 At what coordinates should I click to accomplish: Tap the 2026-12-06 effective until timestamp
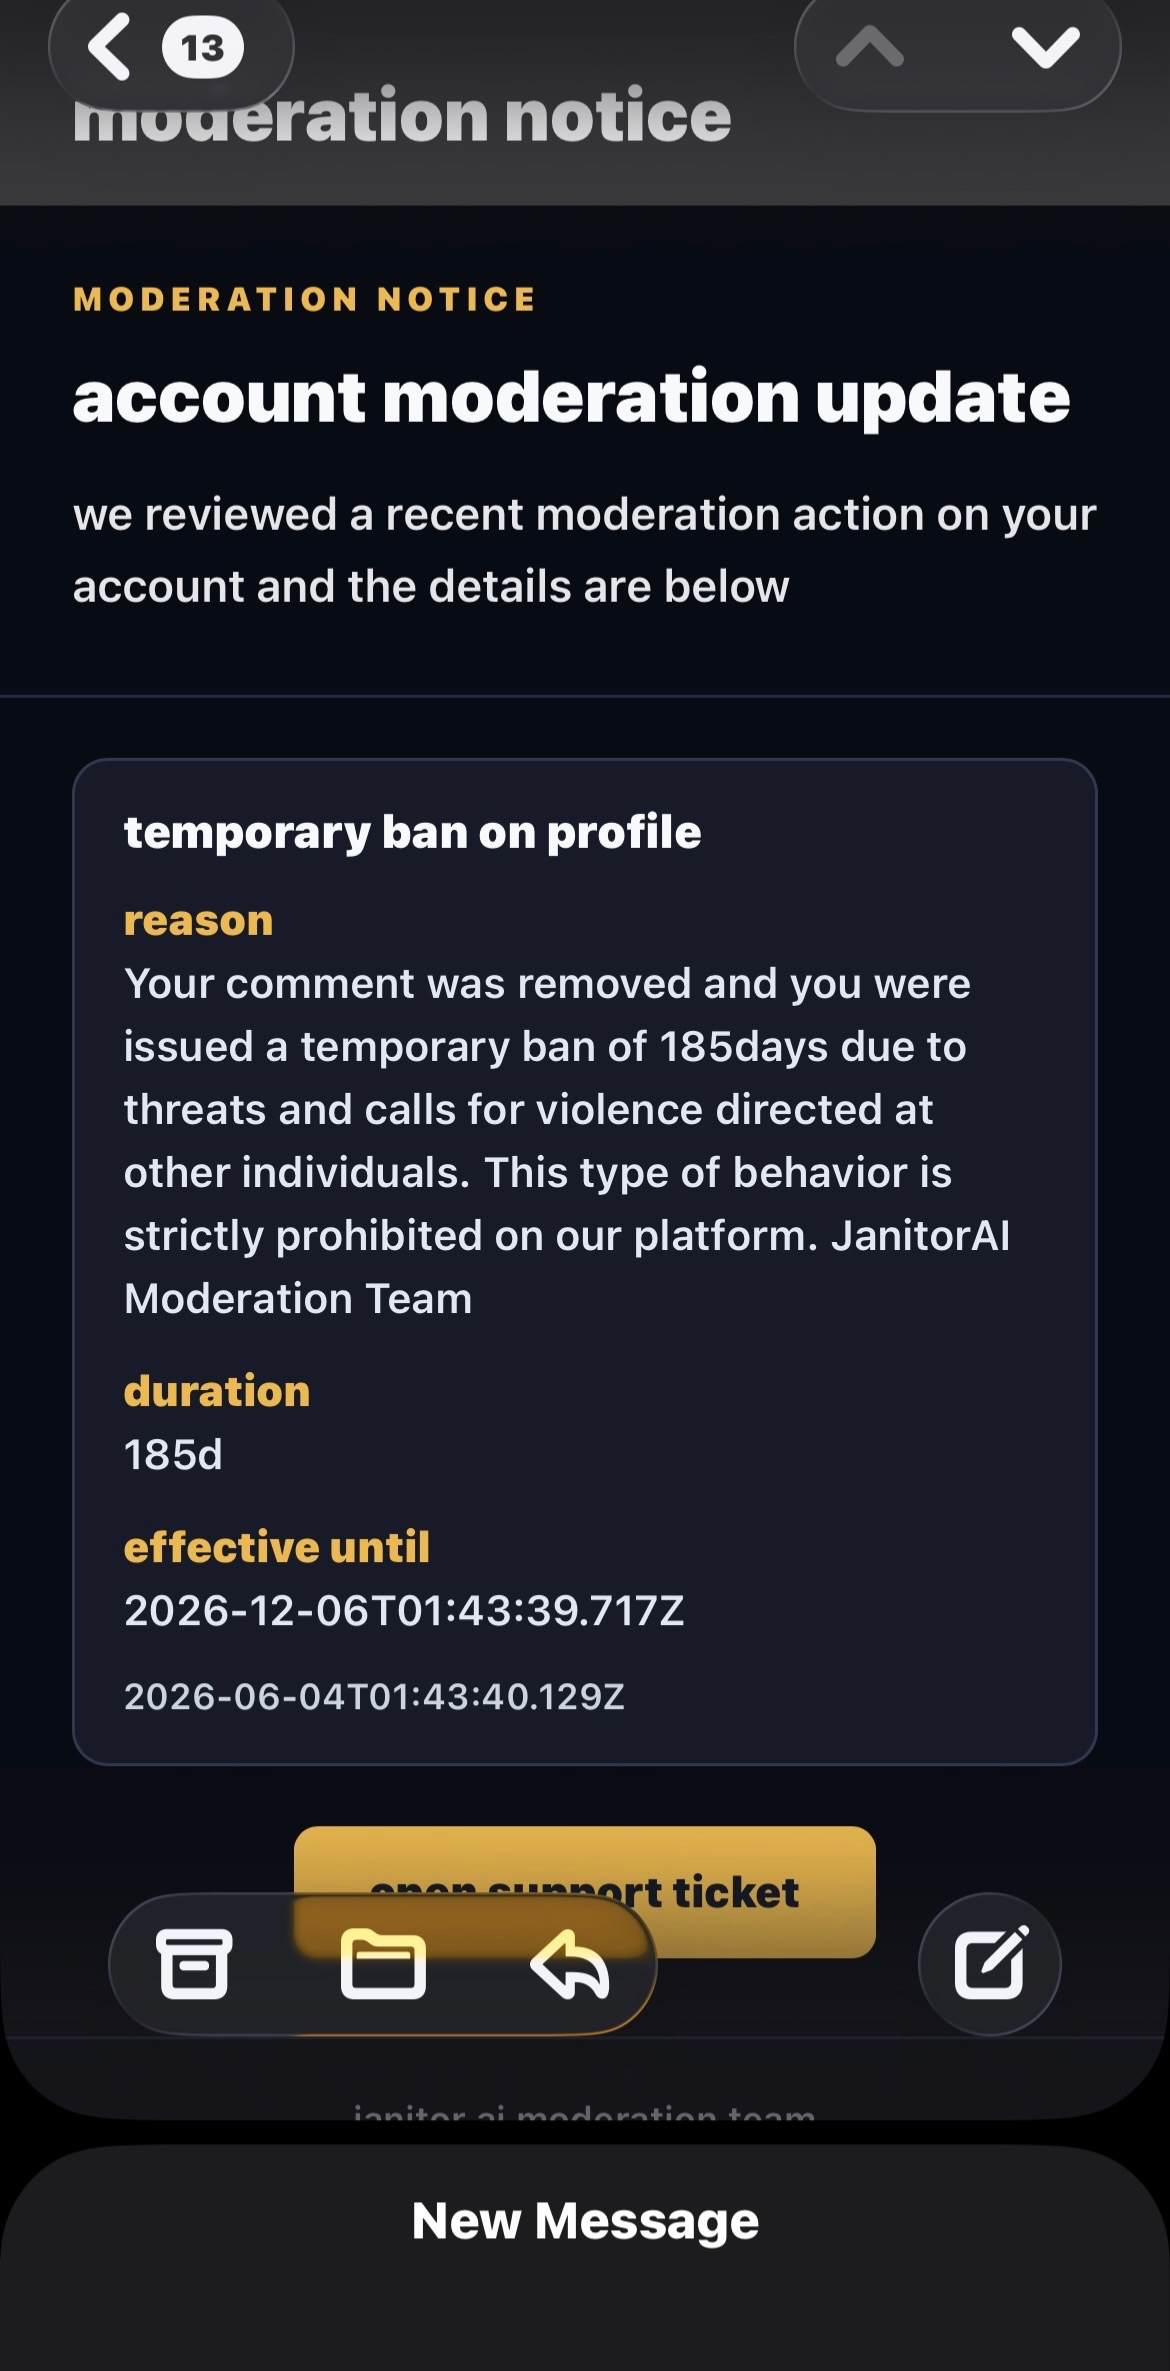click(x=404, y=1611)
